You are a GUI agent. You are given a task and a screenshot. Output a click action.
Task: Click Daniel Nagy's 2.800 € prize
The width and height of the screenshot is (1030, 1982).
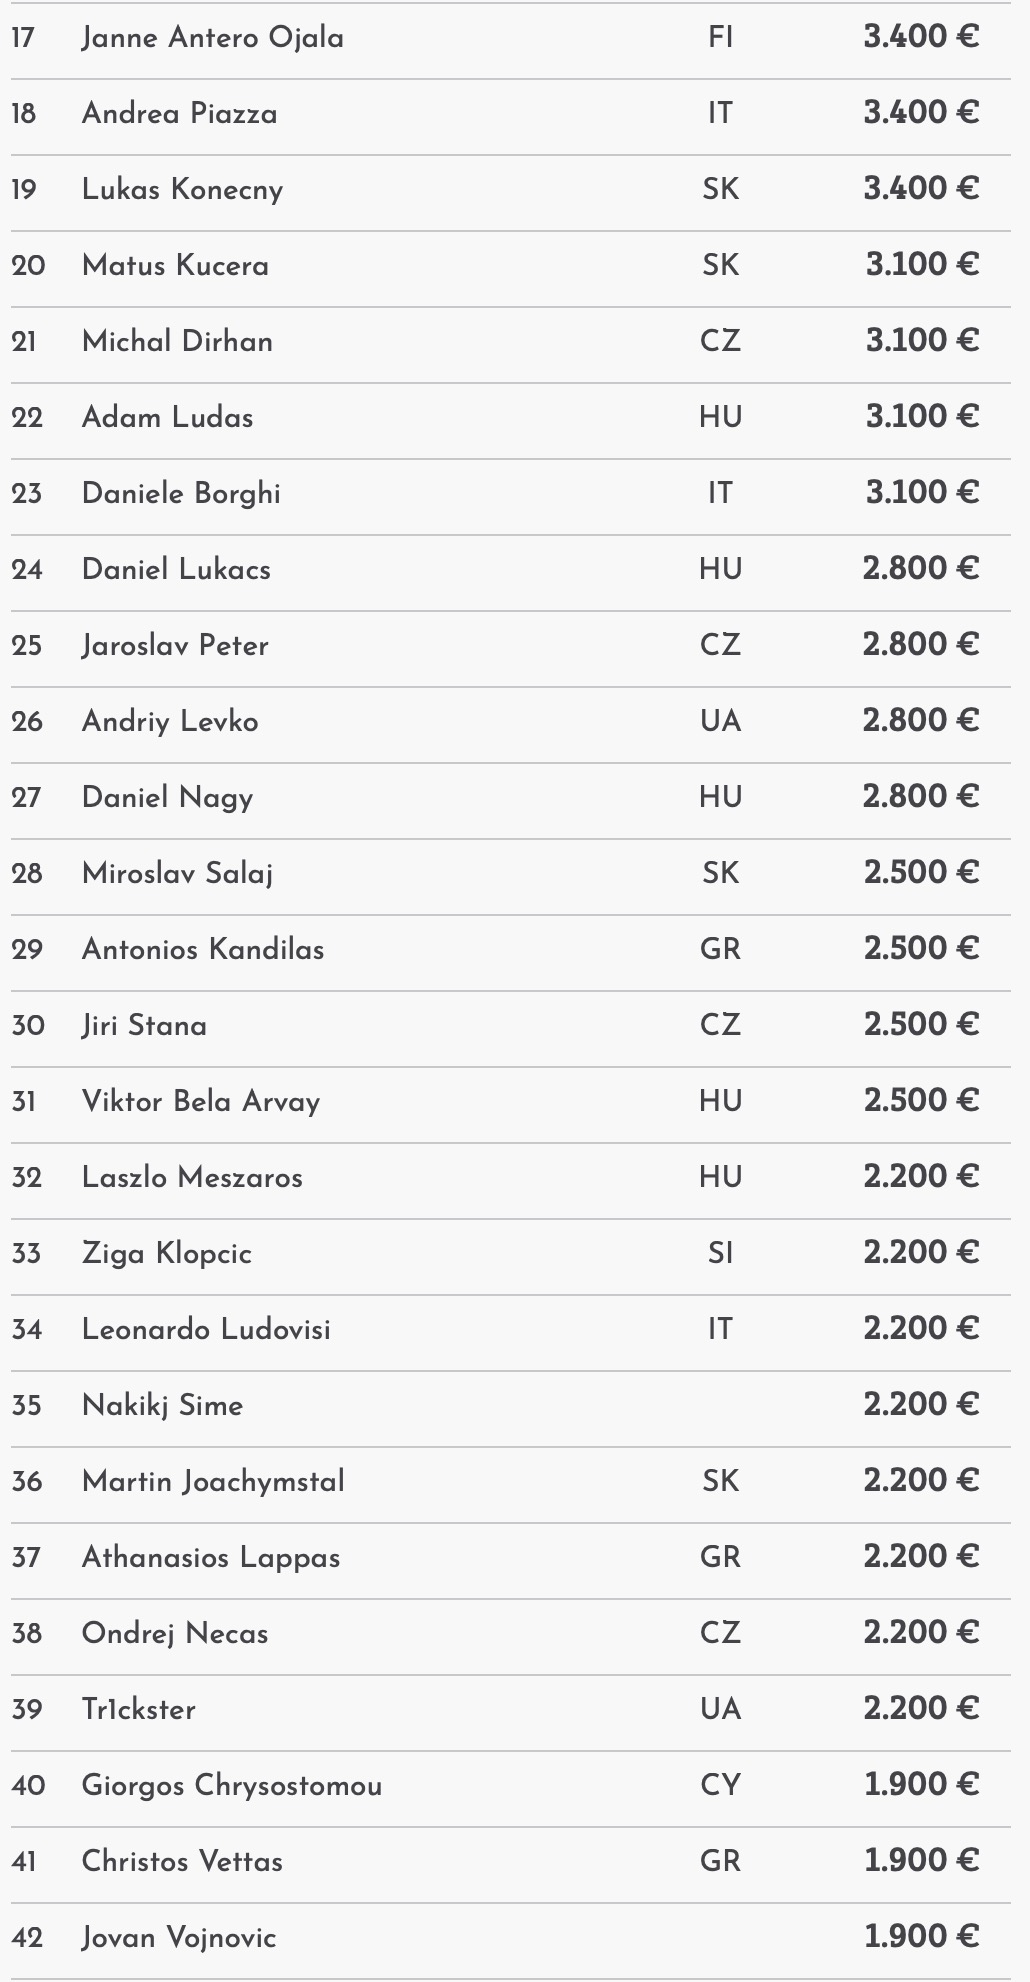[x=920, y=797]
